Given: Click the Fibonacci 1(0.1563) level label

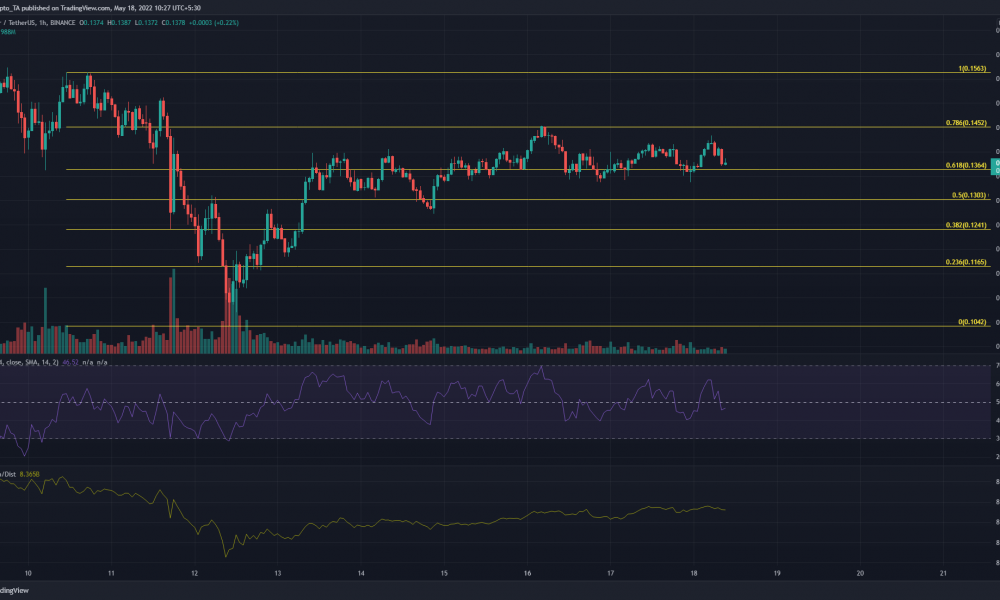Looking at the screenshot, I should tap(972, 68).
